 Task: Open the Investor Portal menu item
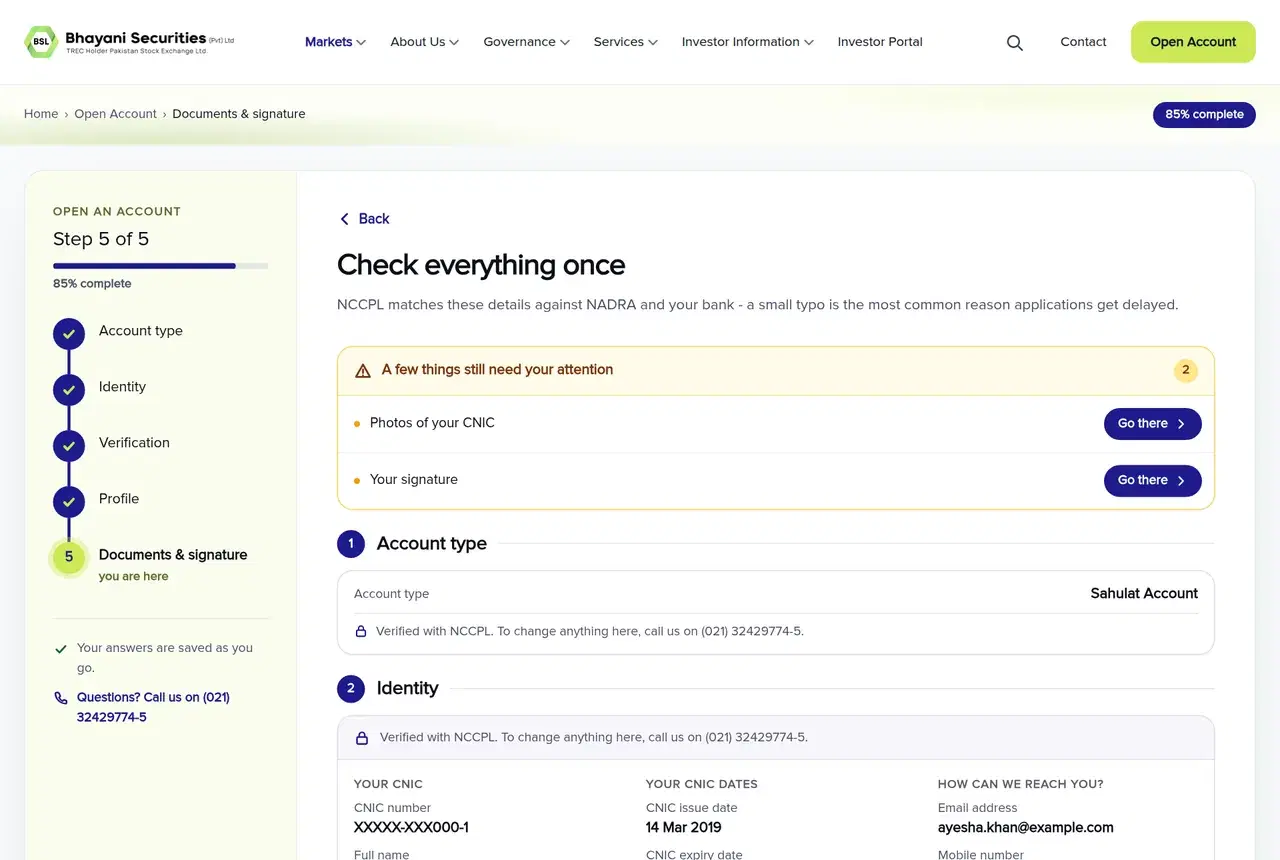click(x=880, y=42)
